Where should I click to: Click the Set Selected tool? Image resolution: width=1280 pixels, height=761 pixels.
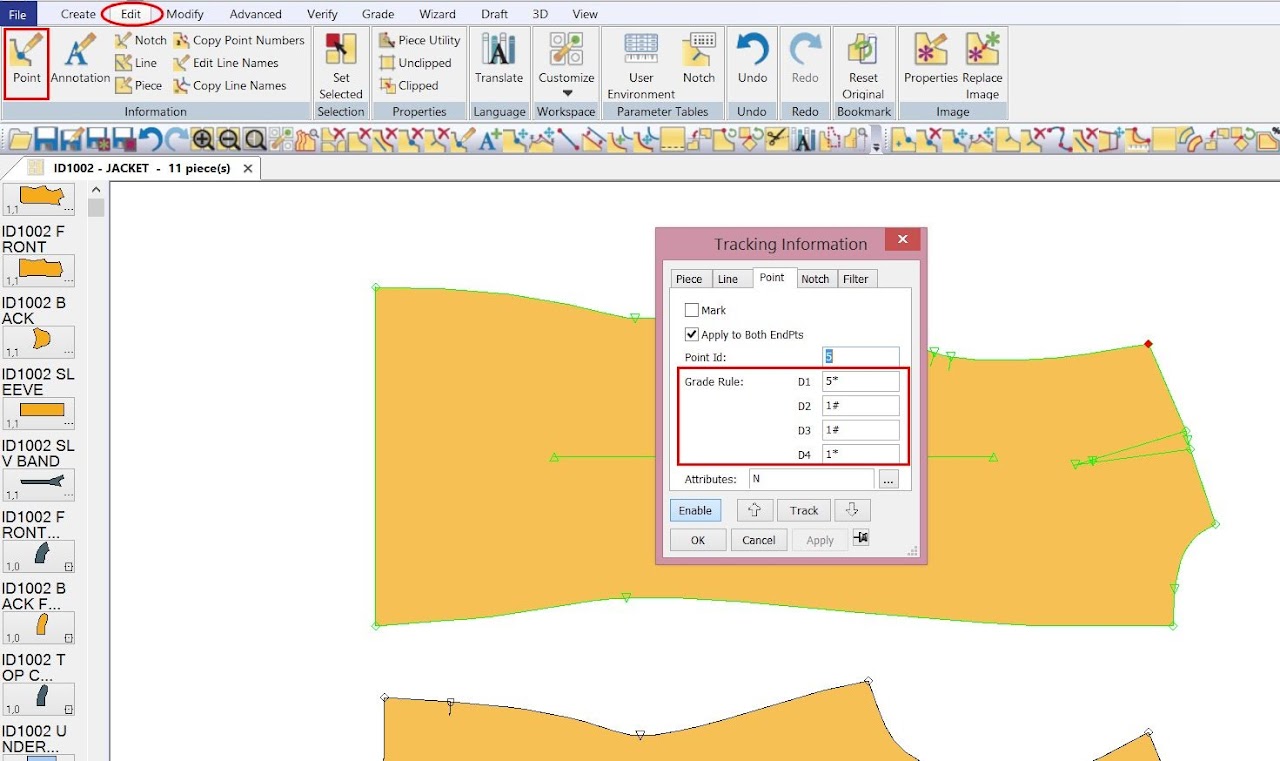click(341, 65)
